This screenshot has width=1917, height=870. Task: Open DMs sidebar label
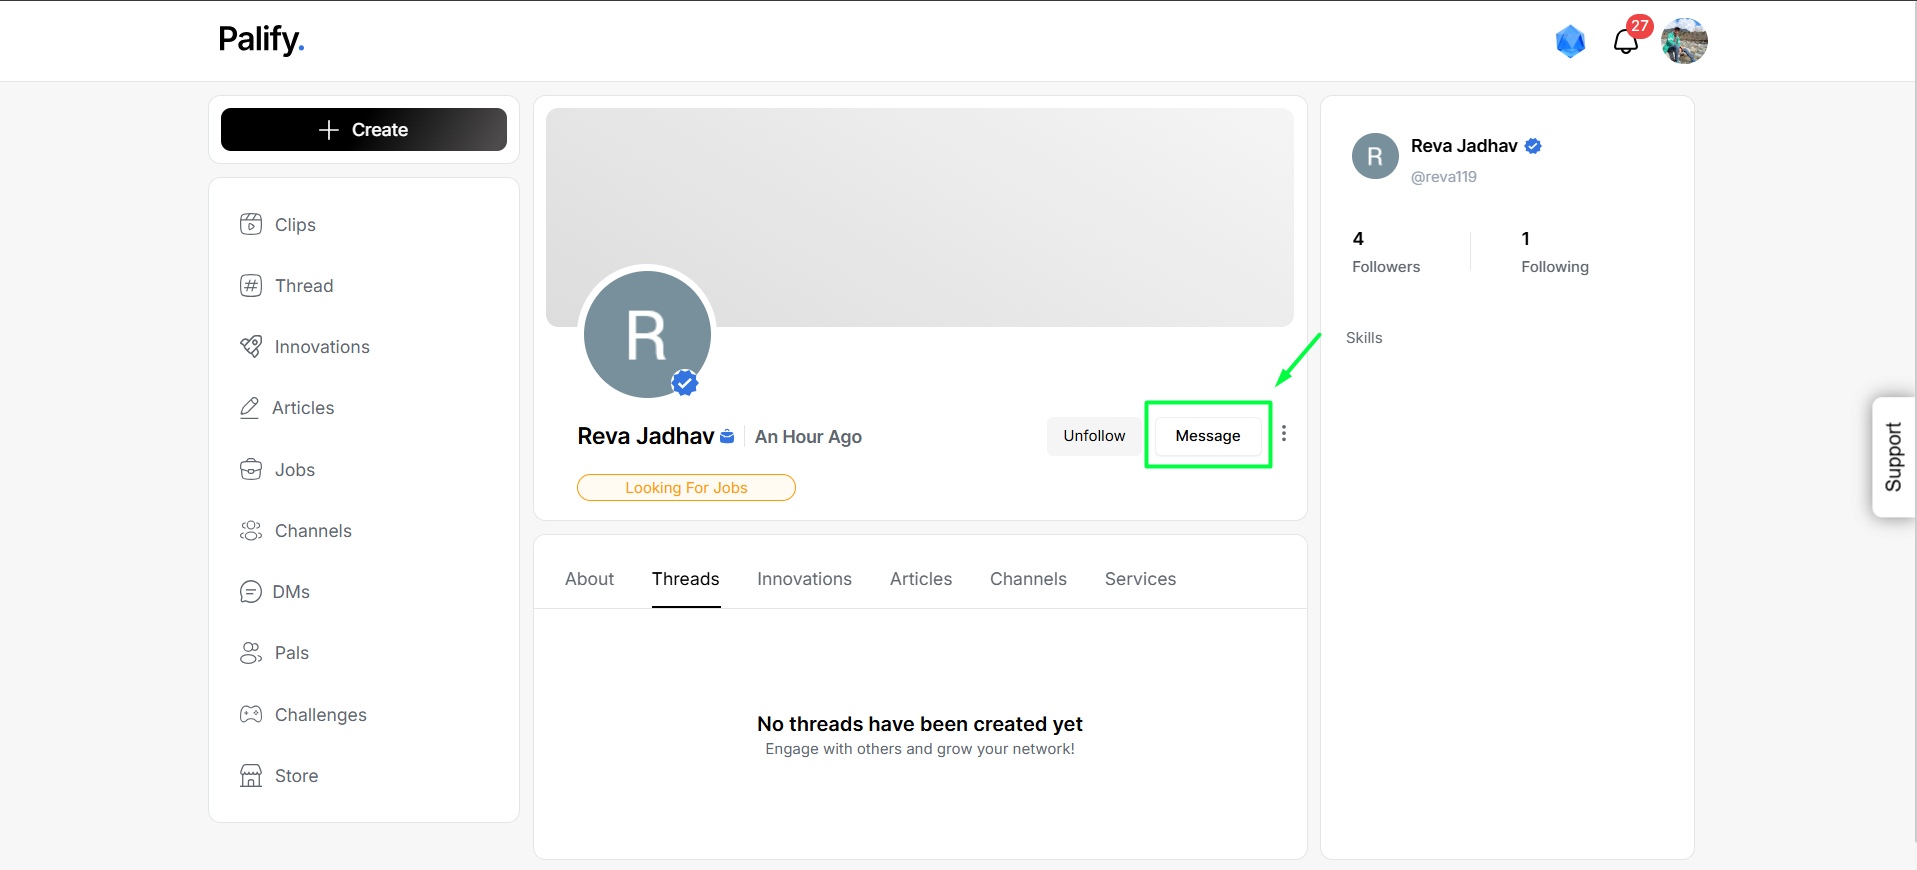pyautogui.click(x=291, y=592)
